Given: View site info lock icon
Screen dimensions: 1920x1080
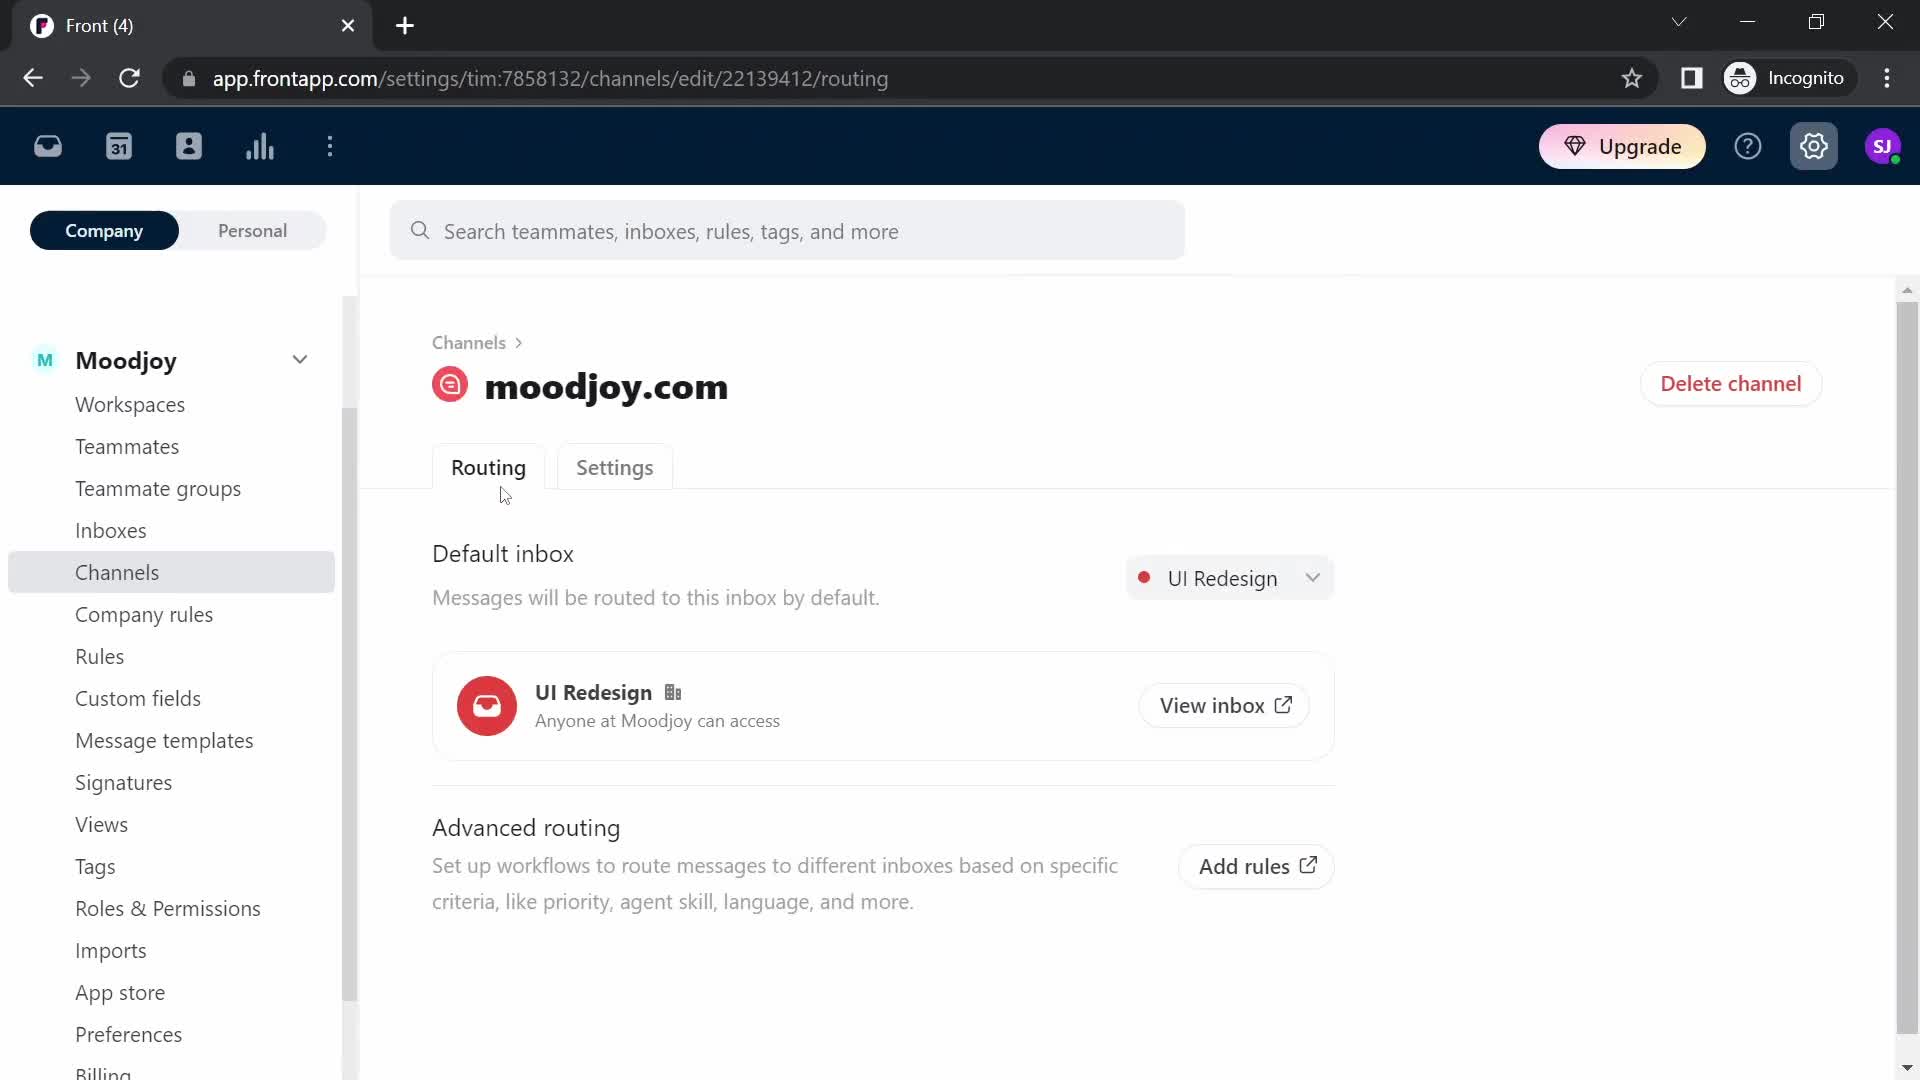Looking at the screenshot, I should [188, 78].
